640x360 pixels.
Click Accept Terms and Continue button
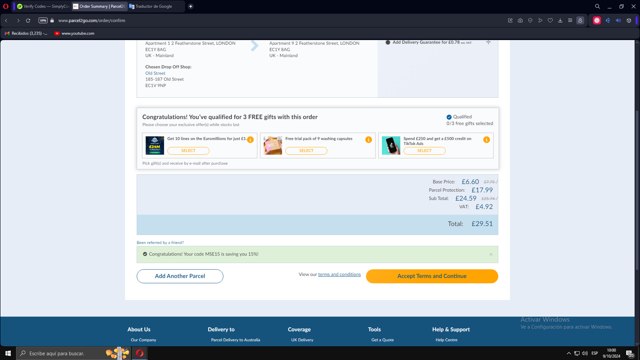(x=432, y=276)
